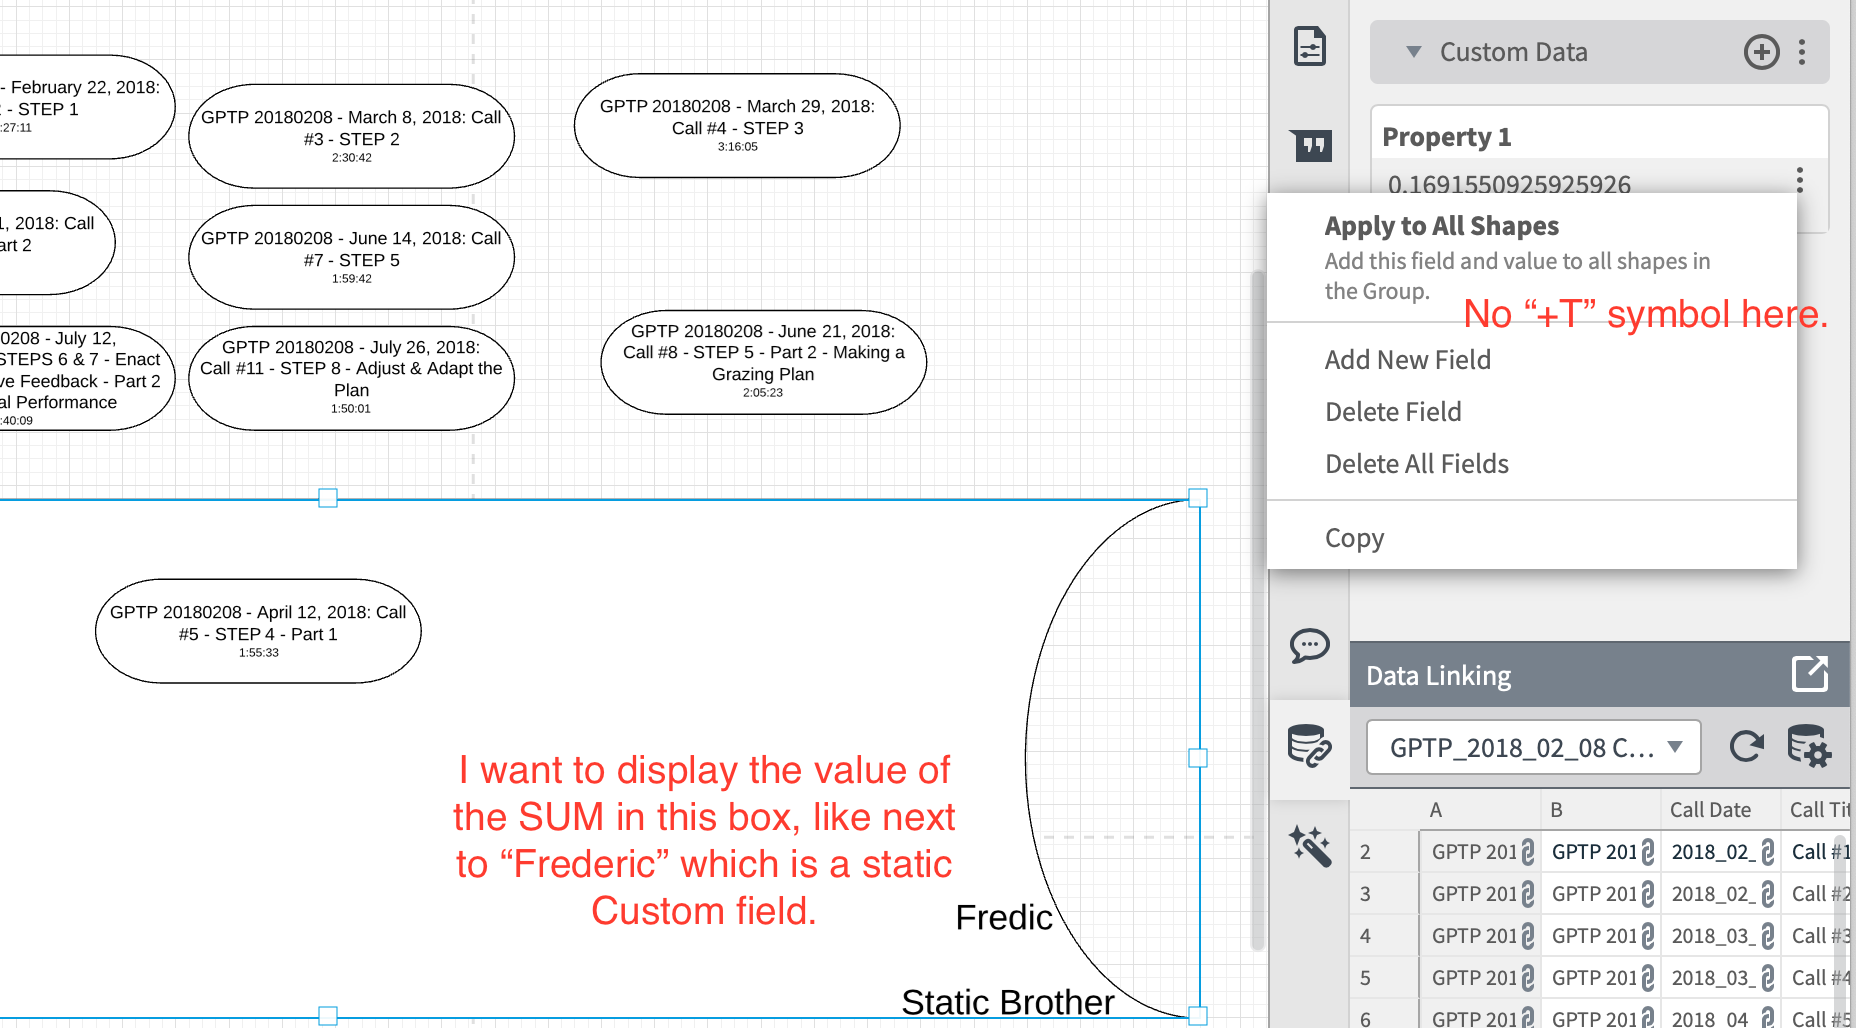Select column B header in data table

point(1600,810)
